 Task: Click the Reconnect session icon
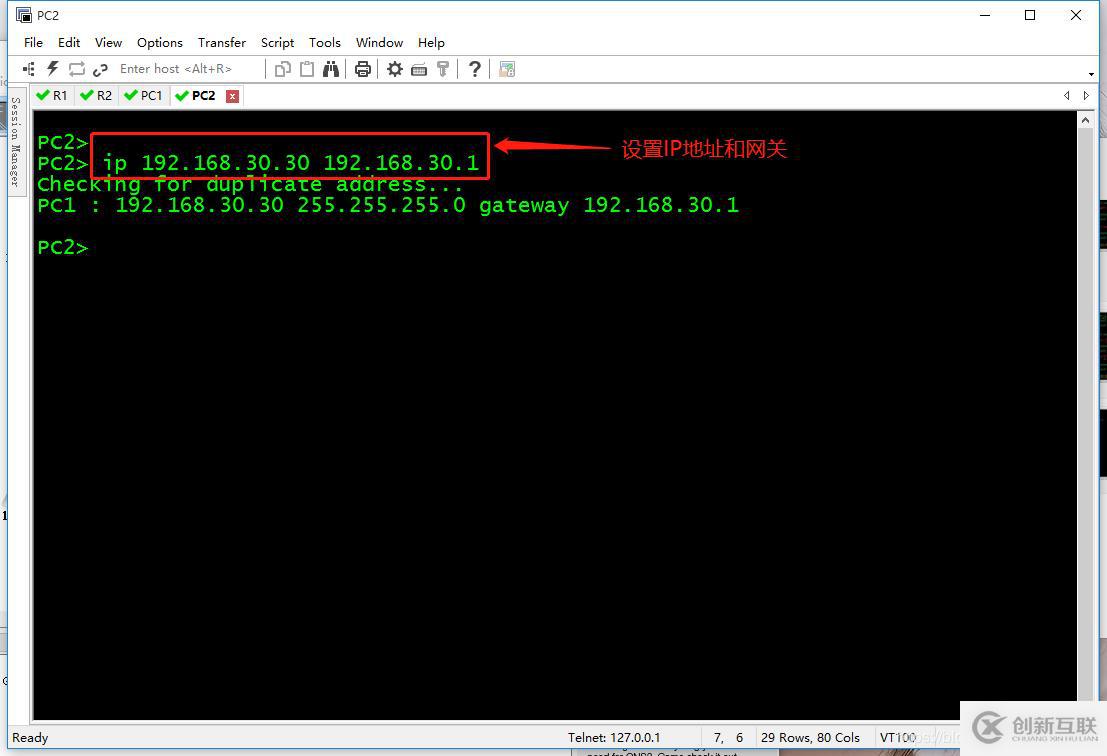77,69
